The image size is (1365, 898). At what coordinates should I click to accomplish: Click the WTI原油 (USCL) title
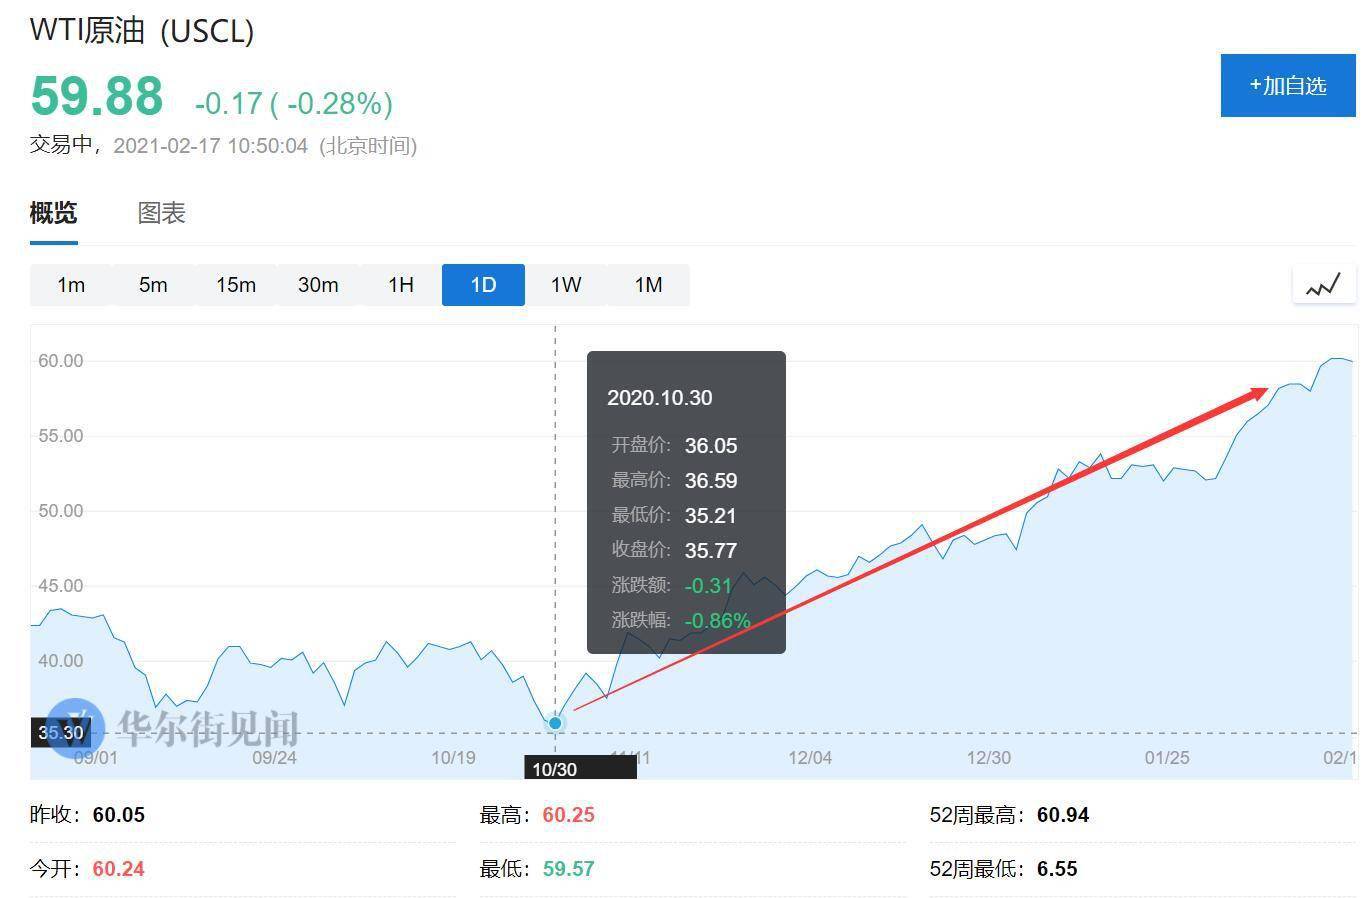(142, 30)
